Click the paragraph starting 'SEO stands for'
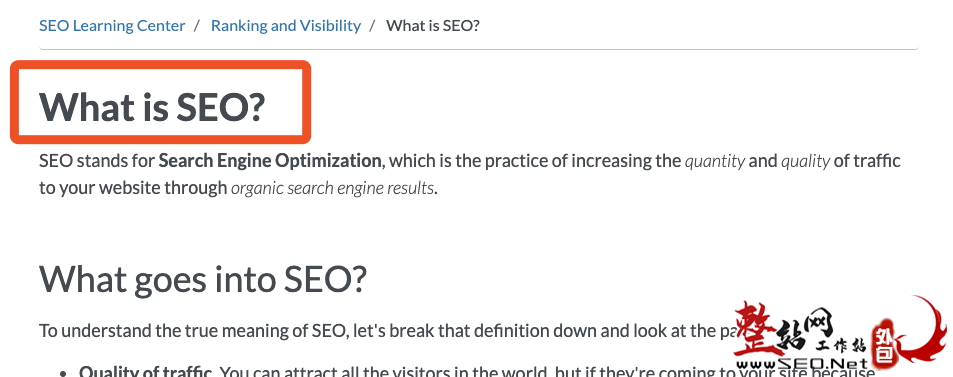 tap(470, 175)
